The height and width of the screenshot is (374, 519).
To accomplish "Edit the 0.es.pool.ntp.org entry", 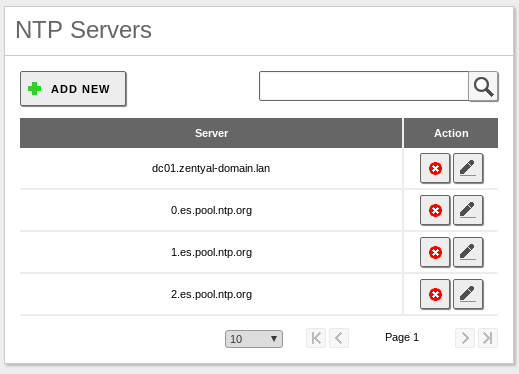I will coord(468,210).
